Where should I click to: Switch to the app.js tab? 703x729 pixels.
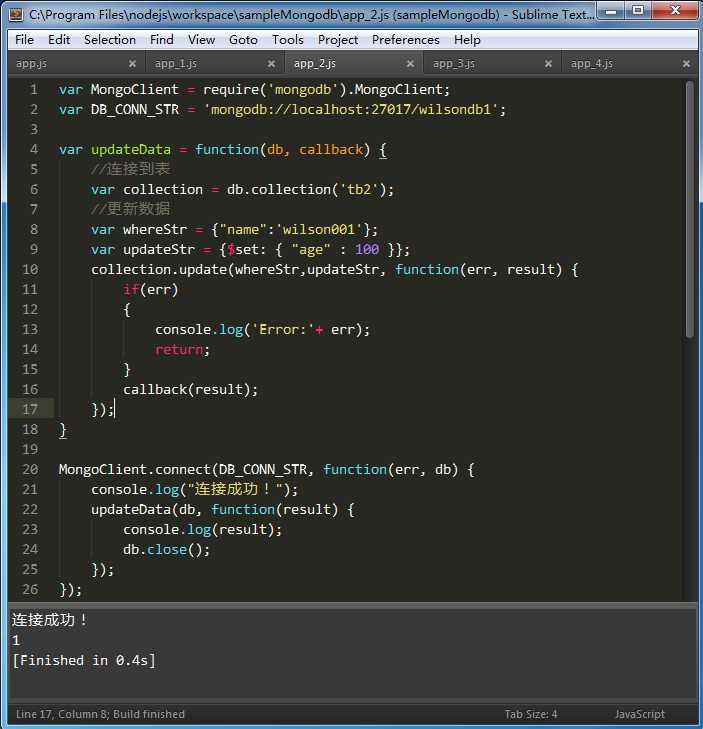pyautogui.click(x=31, y=64)
